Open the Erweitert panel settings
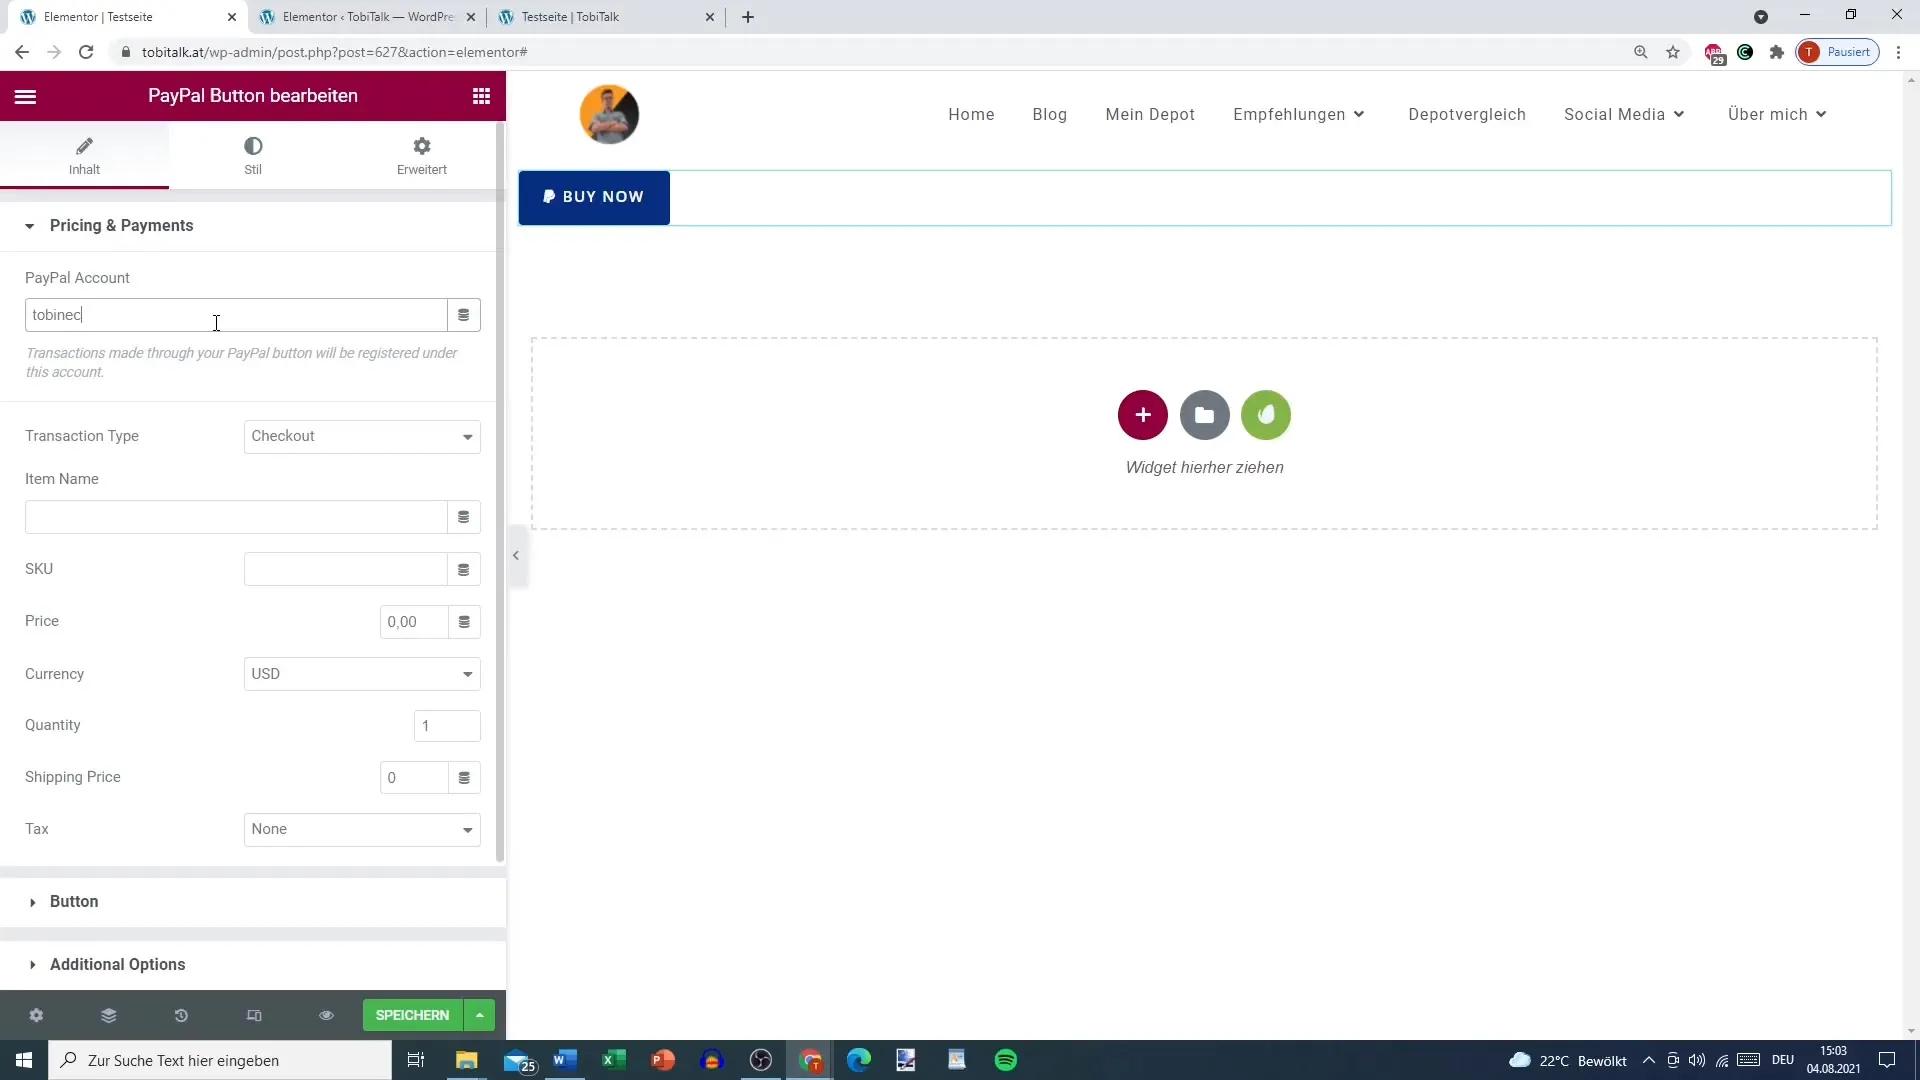 click(x=421, y=154)
